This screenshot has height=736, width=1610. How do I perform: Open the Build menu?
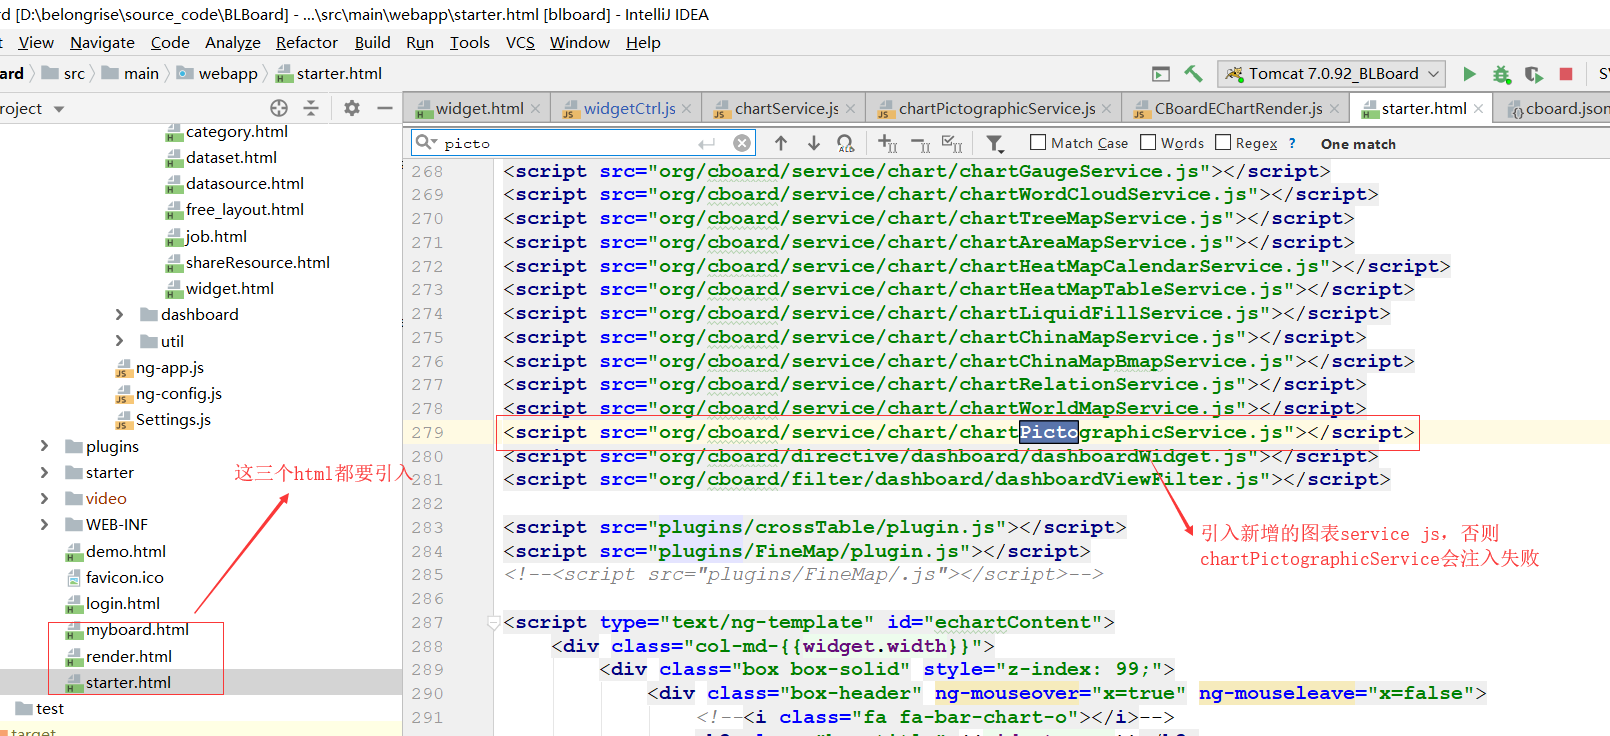click(373, 42)
